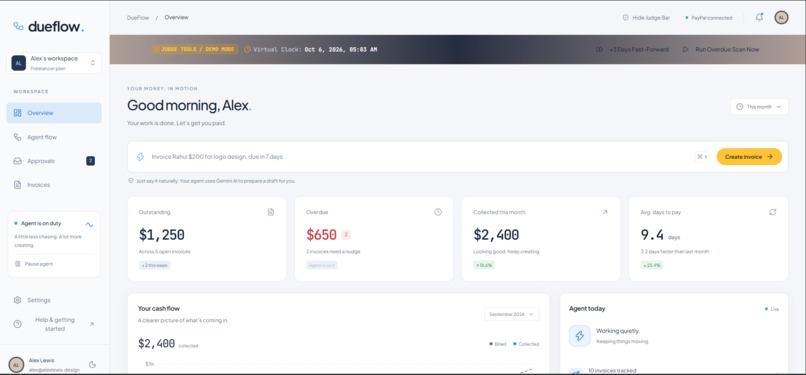Click the AL workspace avatar badge
Screen dimensions: 806x375
[19, 63]
